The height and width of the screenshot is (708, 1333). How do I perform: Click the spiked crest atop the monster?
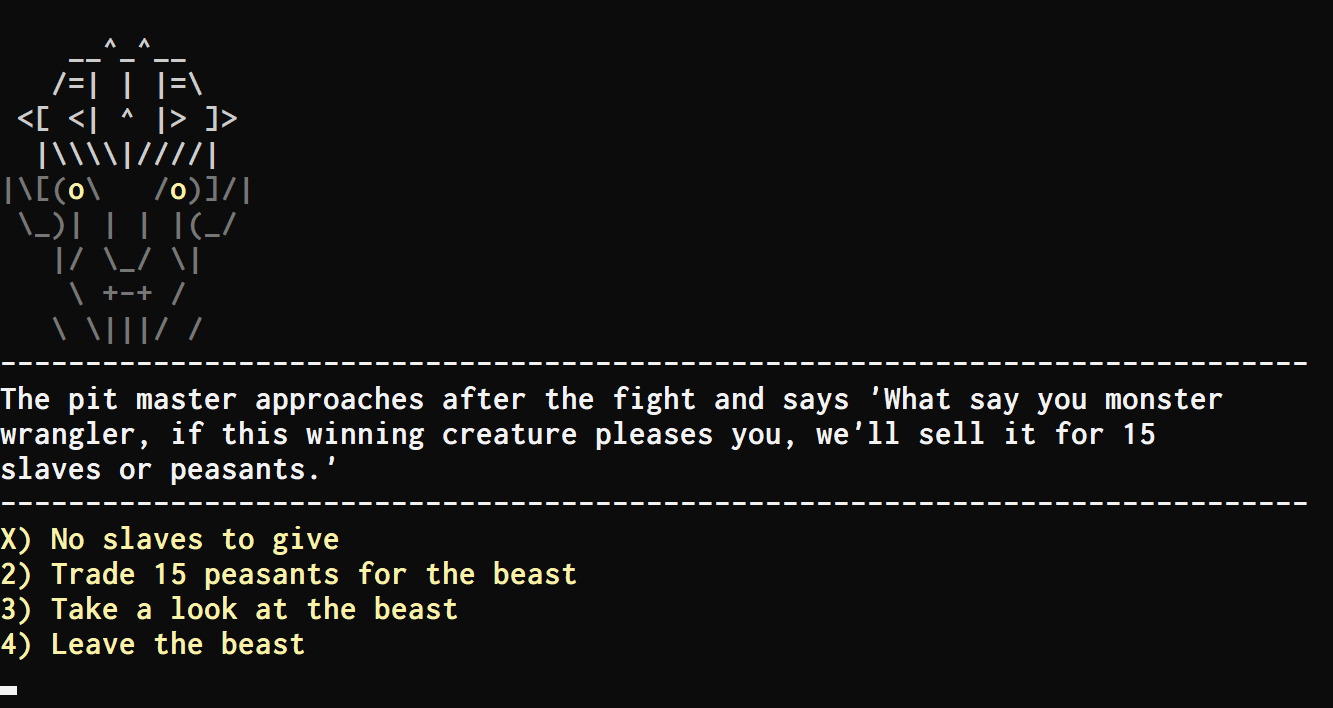click(127, 50)
